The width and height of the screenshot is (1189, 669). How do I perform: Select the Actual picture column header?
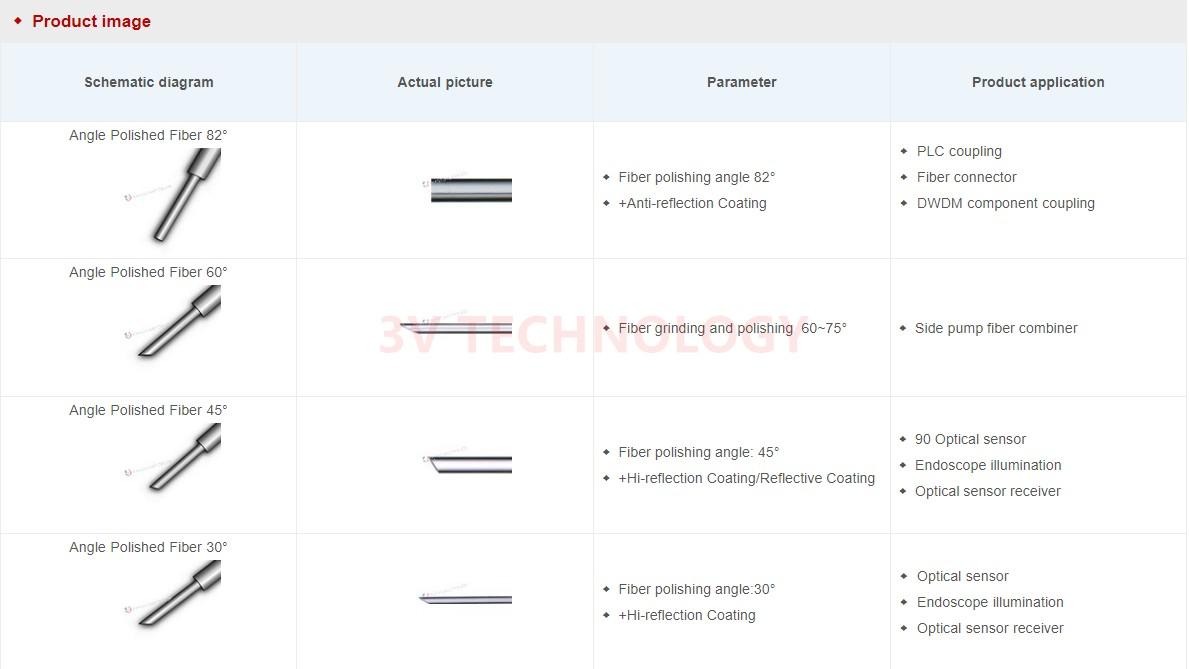445,82
